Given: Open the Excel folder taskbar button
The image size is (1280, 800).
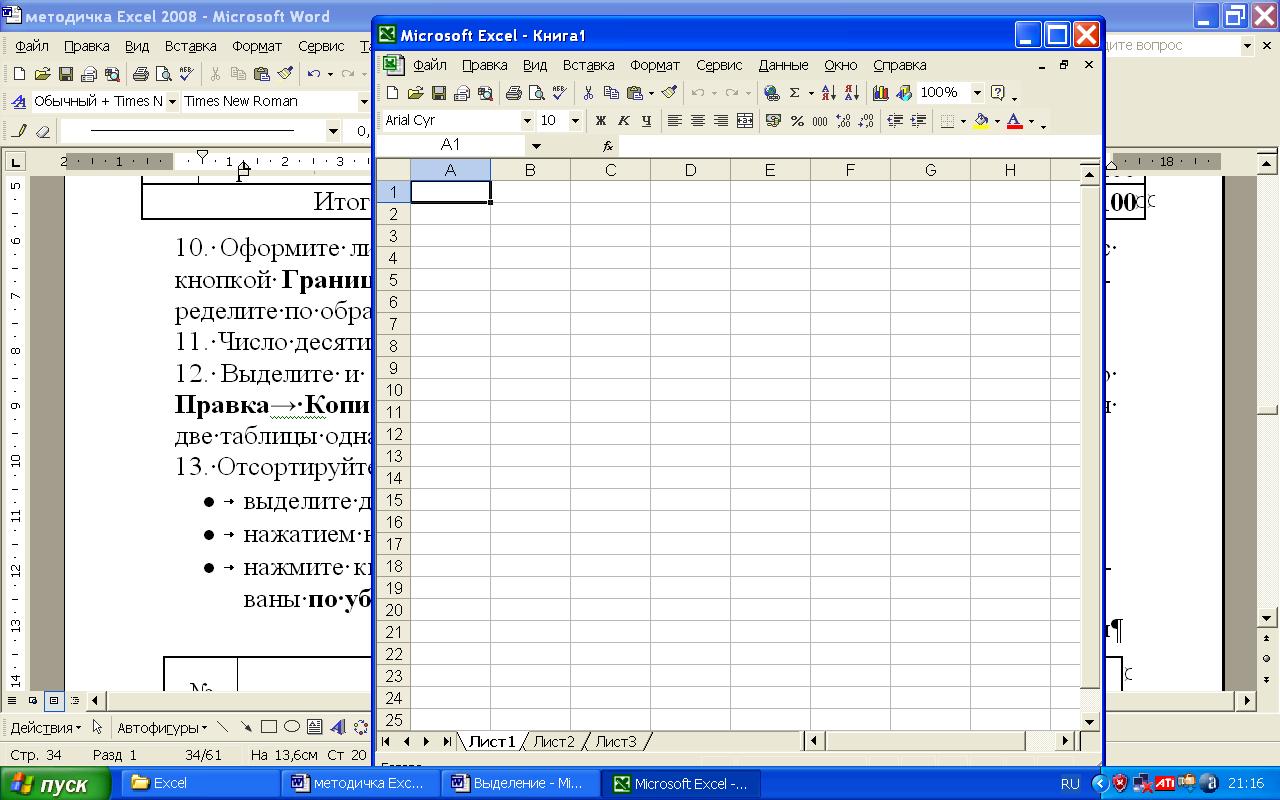Looking at the screenshot, I should pyautogui.click(x=200, y=783).
